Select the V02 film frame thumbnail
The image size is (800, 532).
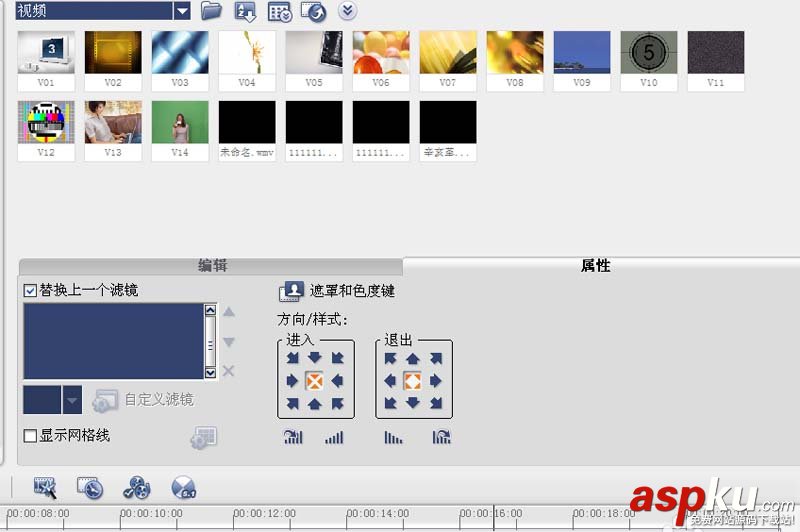pyautogui.click(x=113, y=53)
